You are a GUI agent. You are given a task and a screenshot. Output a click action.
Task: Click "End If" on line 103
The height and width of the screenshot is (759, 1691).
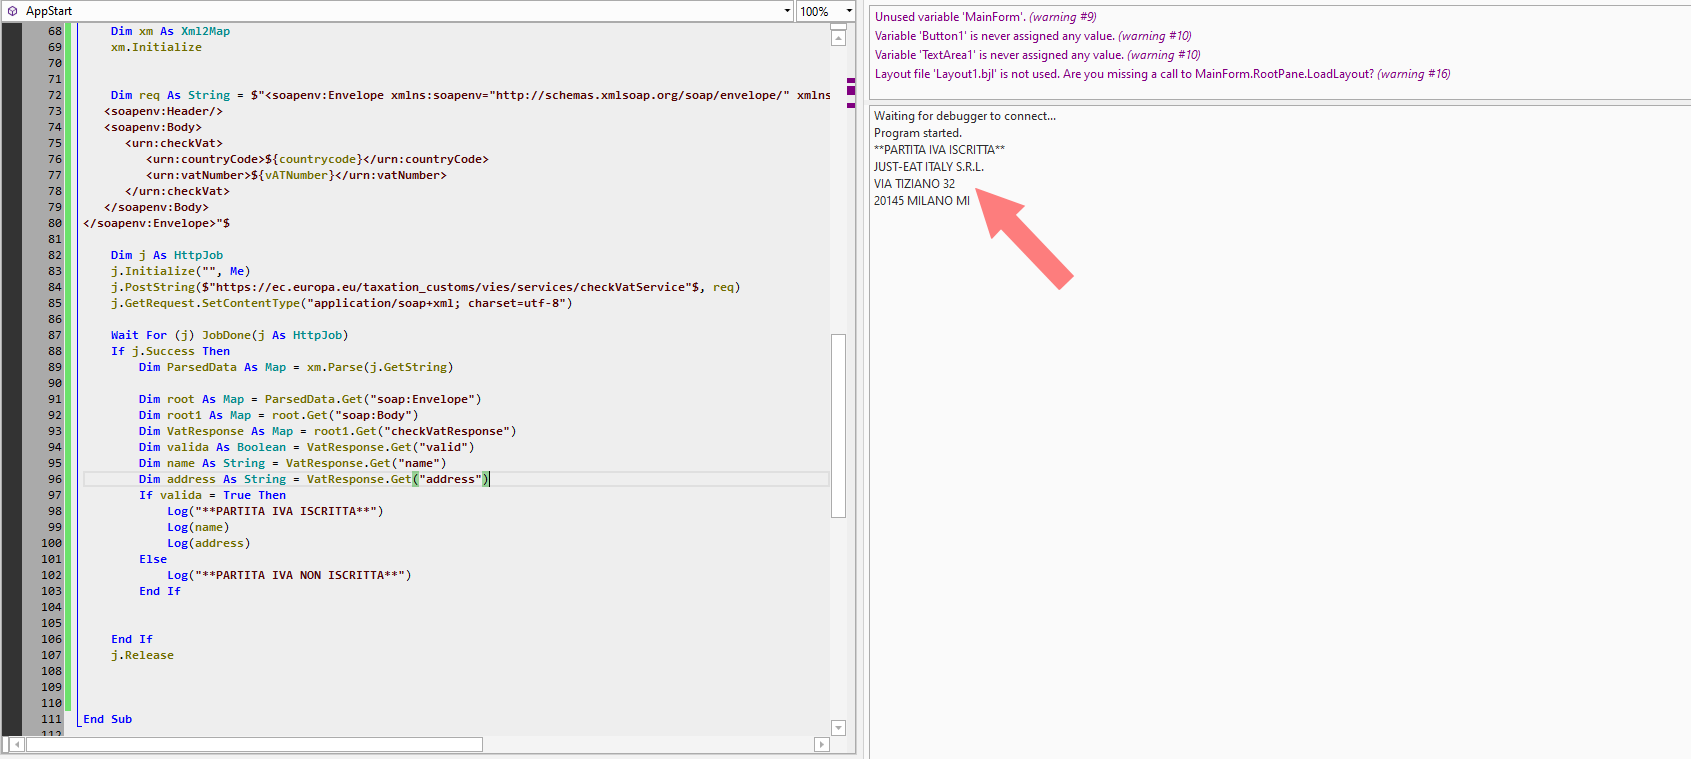(160, 591)
